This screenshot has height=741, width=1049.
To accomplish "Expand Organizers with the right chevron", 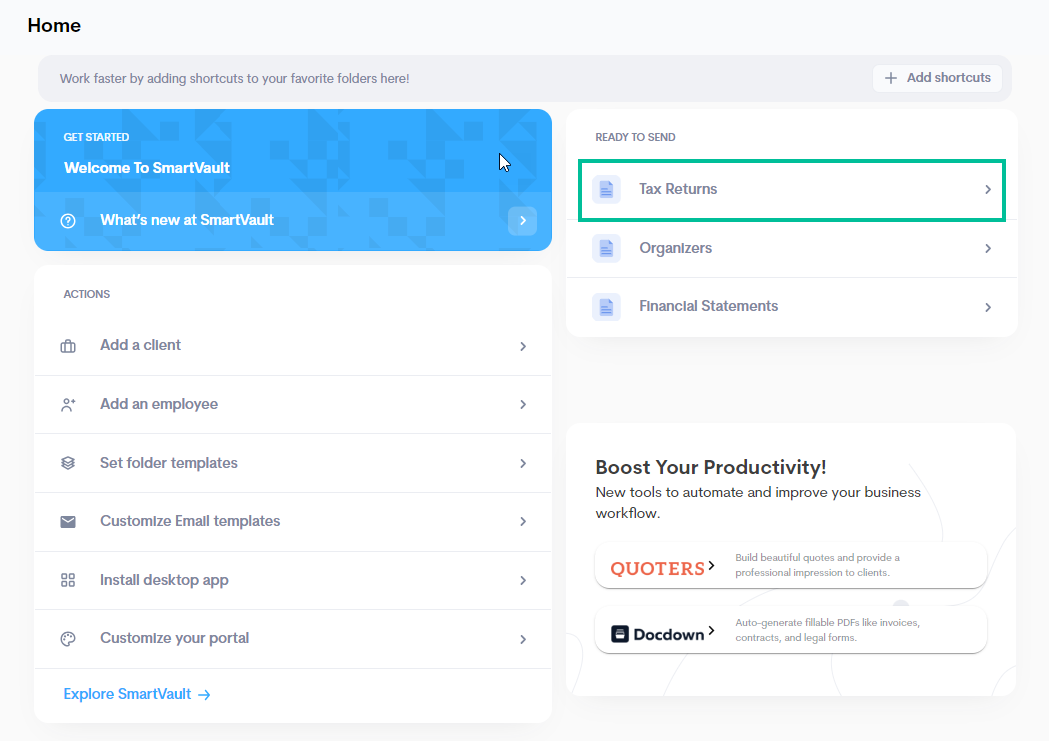I will (987, 248).
